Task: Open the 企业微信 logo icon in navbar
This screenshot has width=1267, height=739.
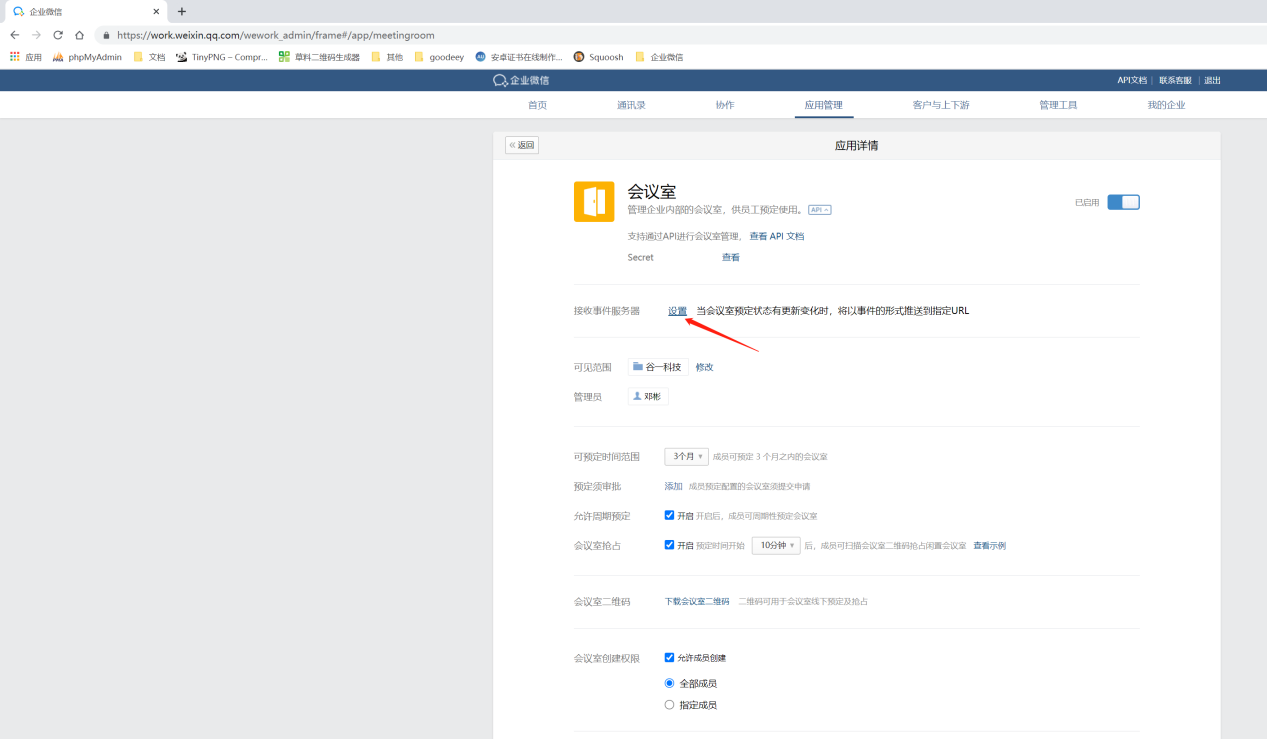Action: (x=500, y=80)
